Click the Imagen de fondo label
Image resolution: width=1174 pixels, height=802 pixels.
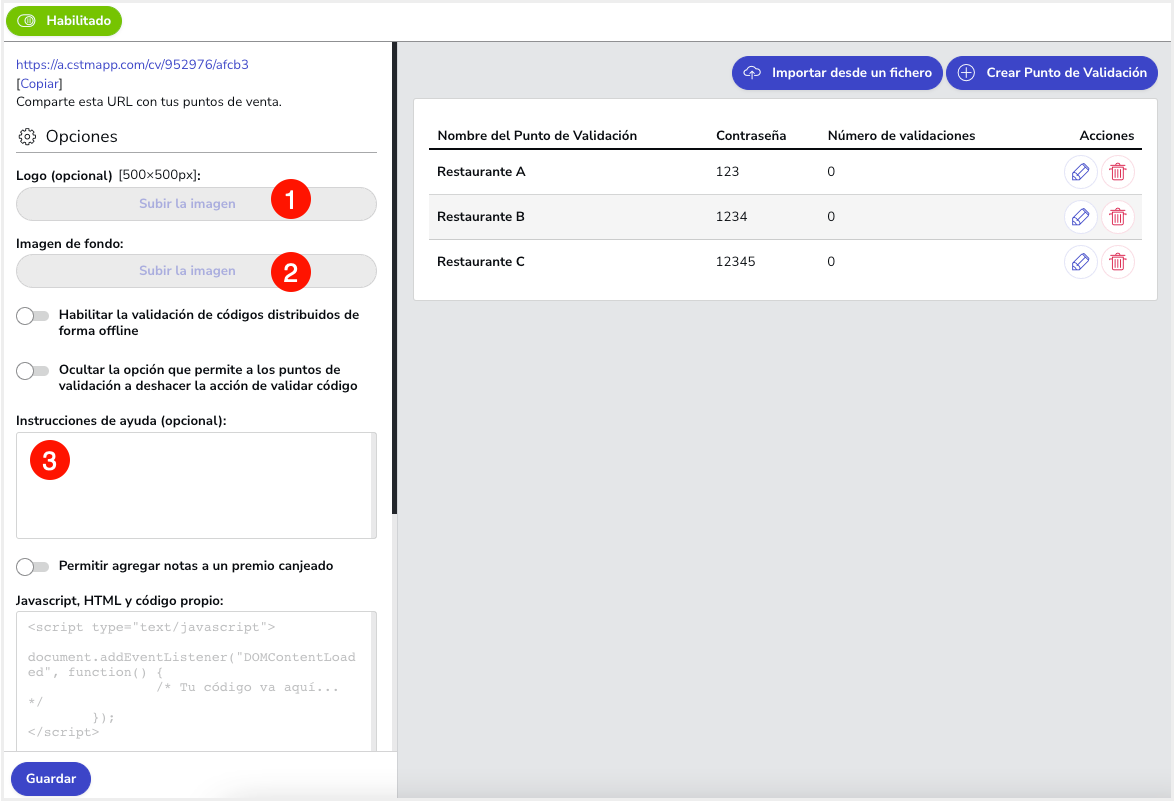point(70,243)
